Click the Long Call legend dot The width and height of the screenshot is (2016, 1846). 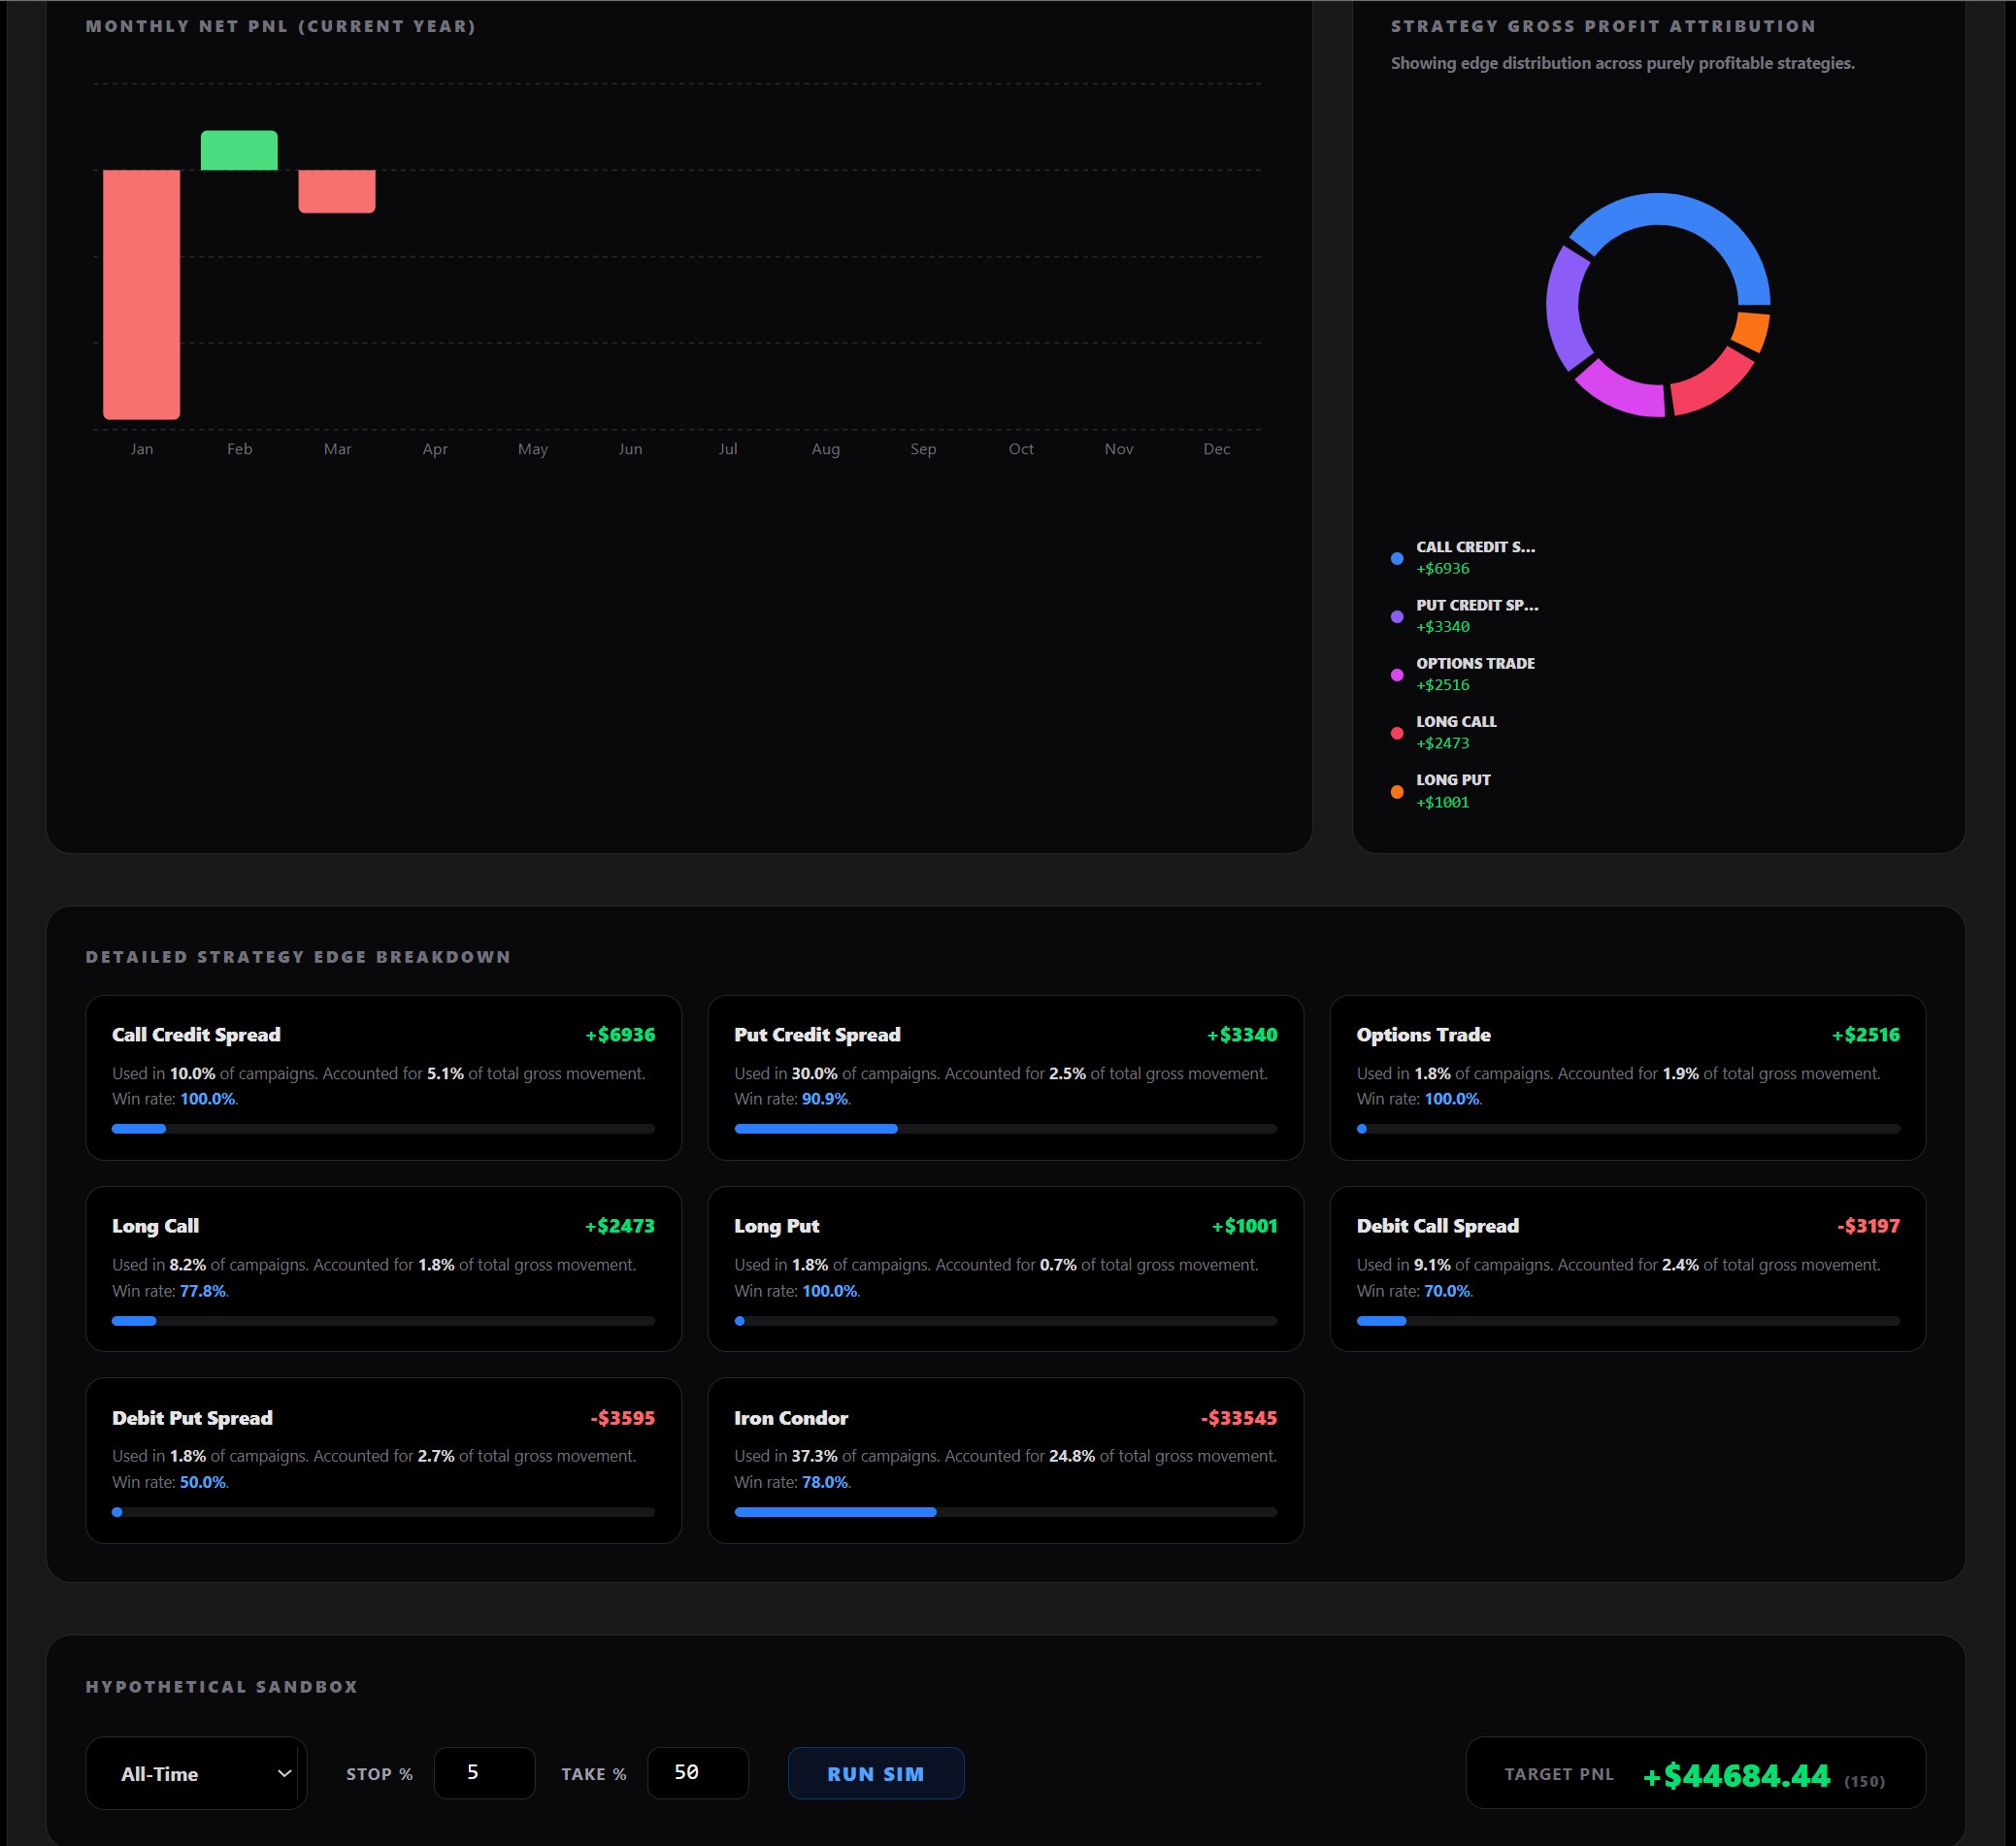[x=1396, y=732]
